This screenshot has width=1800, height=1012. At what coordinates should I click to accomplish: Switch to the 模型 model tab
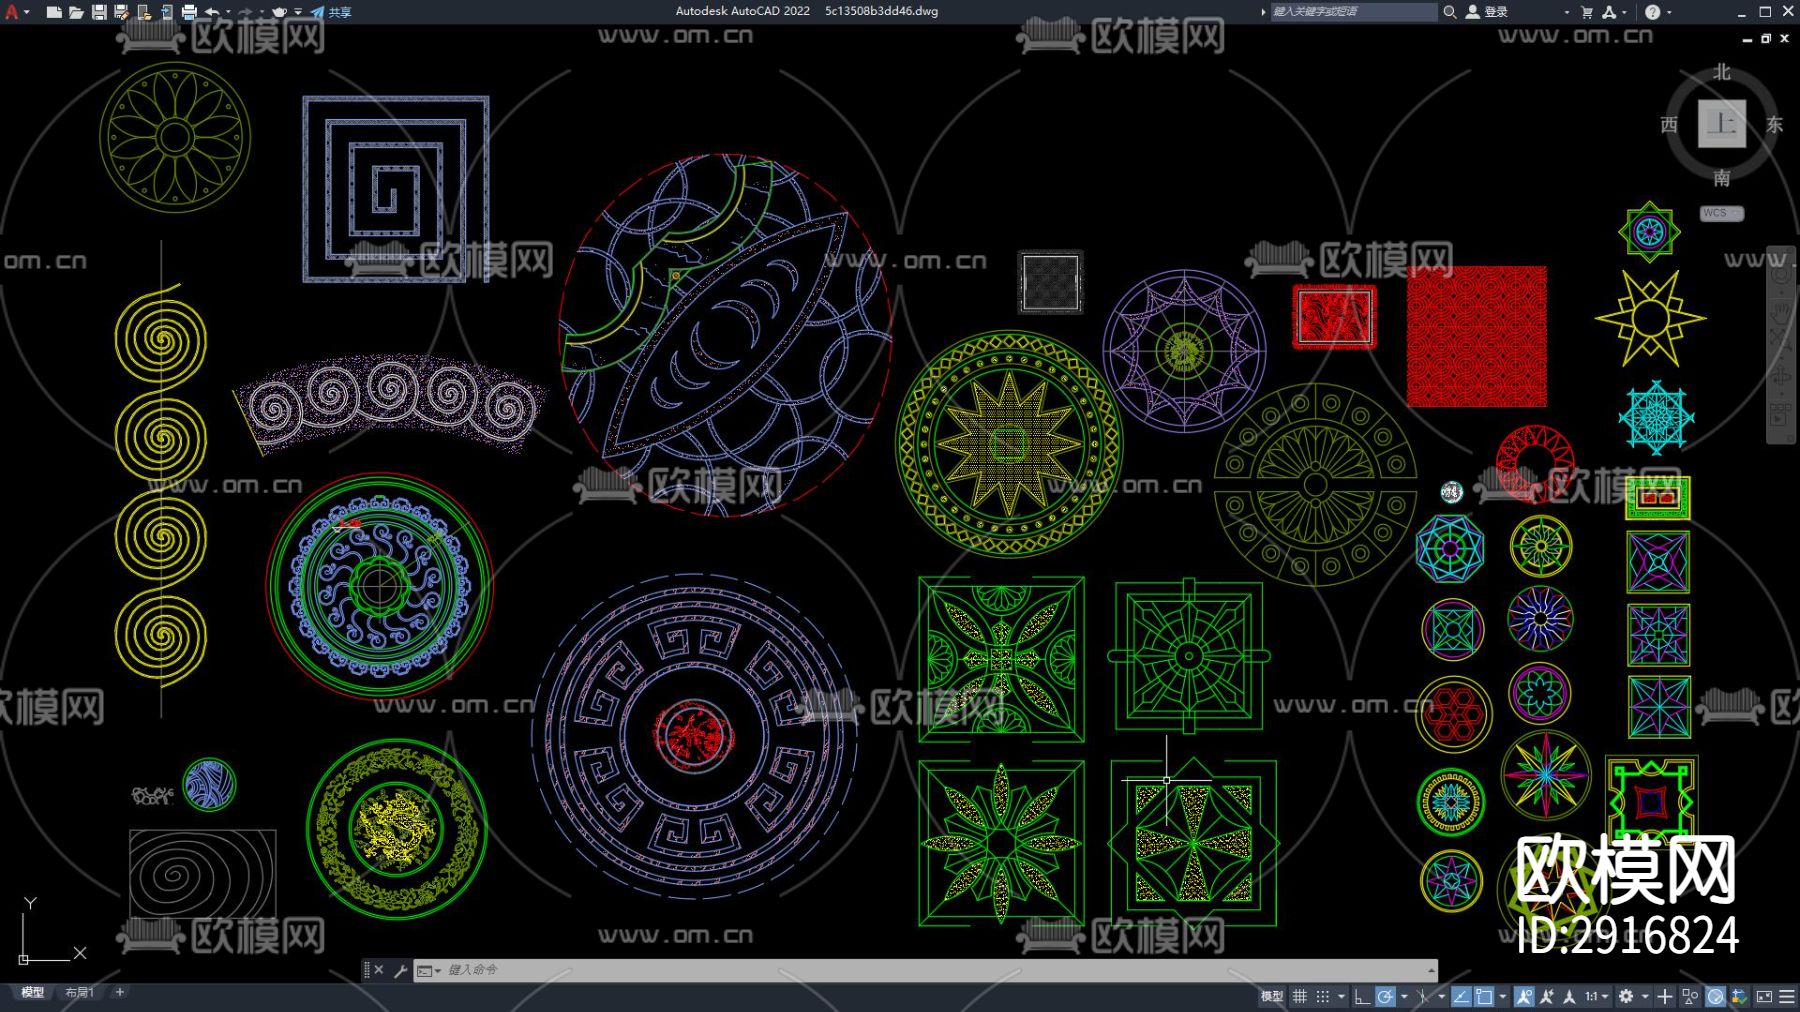[x=33, y=993]
